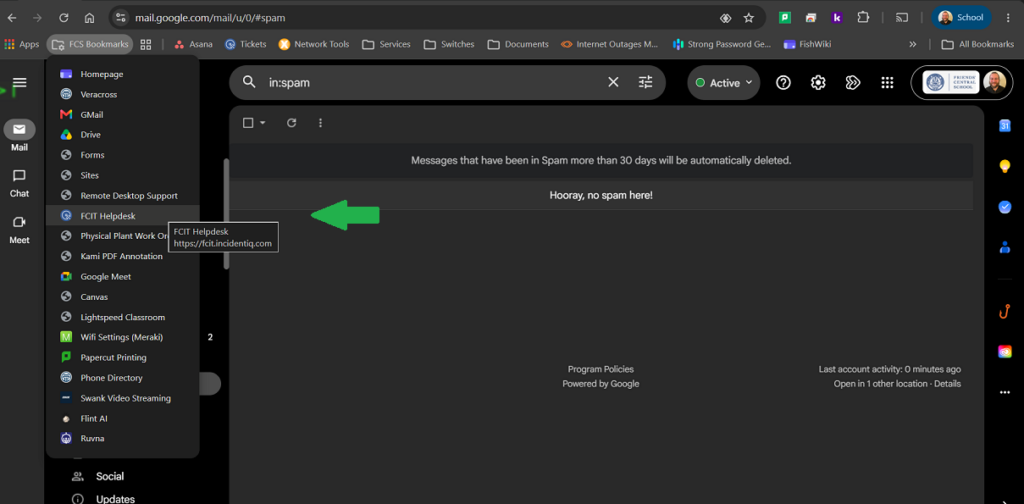This screenshot has height=504, width=1024.
Task: Select Sites in the bookmarks menu
Action: [x=123, y=176]
